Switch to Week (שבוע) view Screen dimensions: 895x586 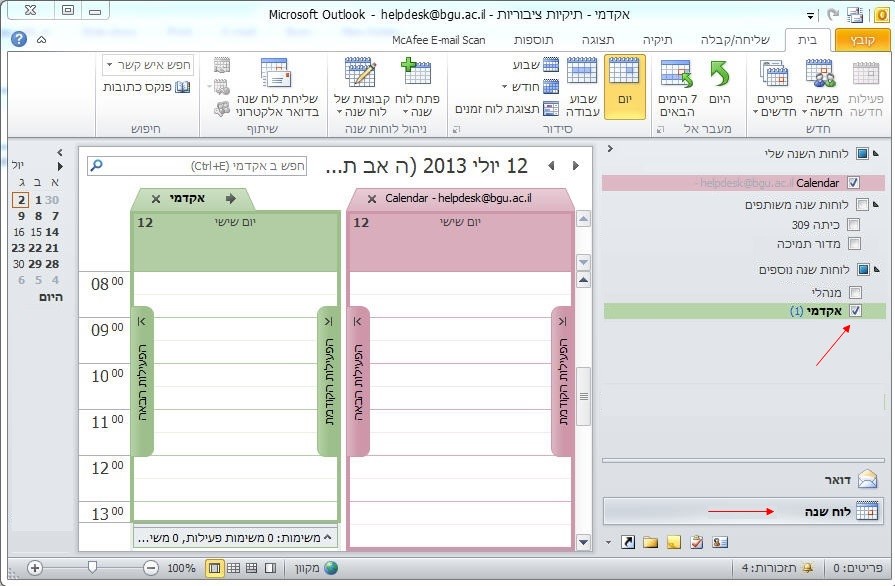click(536, 65)
